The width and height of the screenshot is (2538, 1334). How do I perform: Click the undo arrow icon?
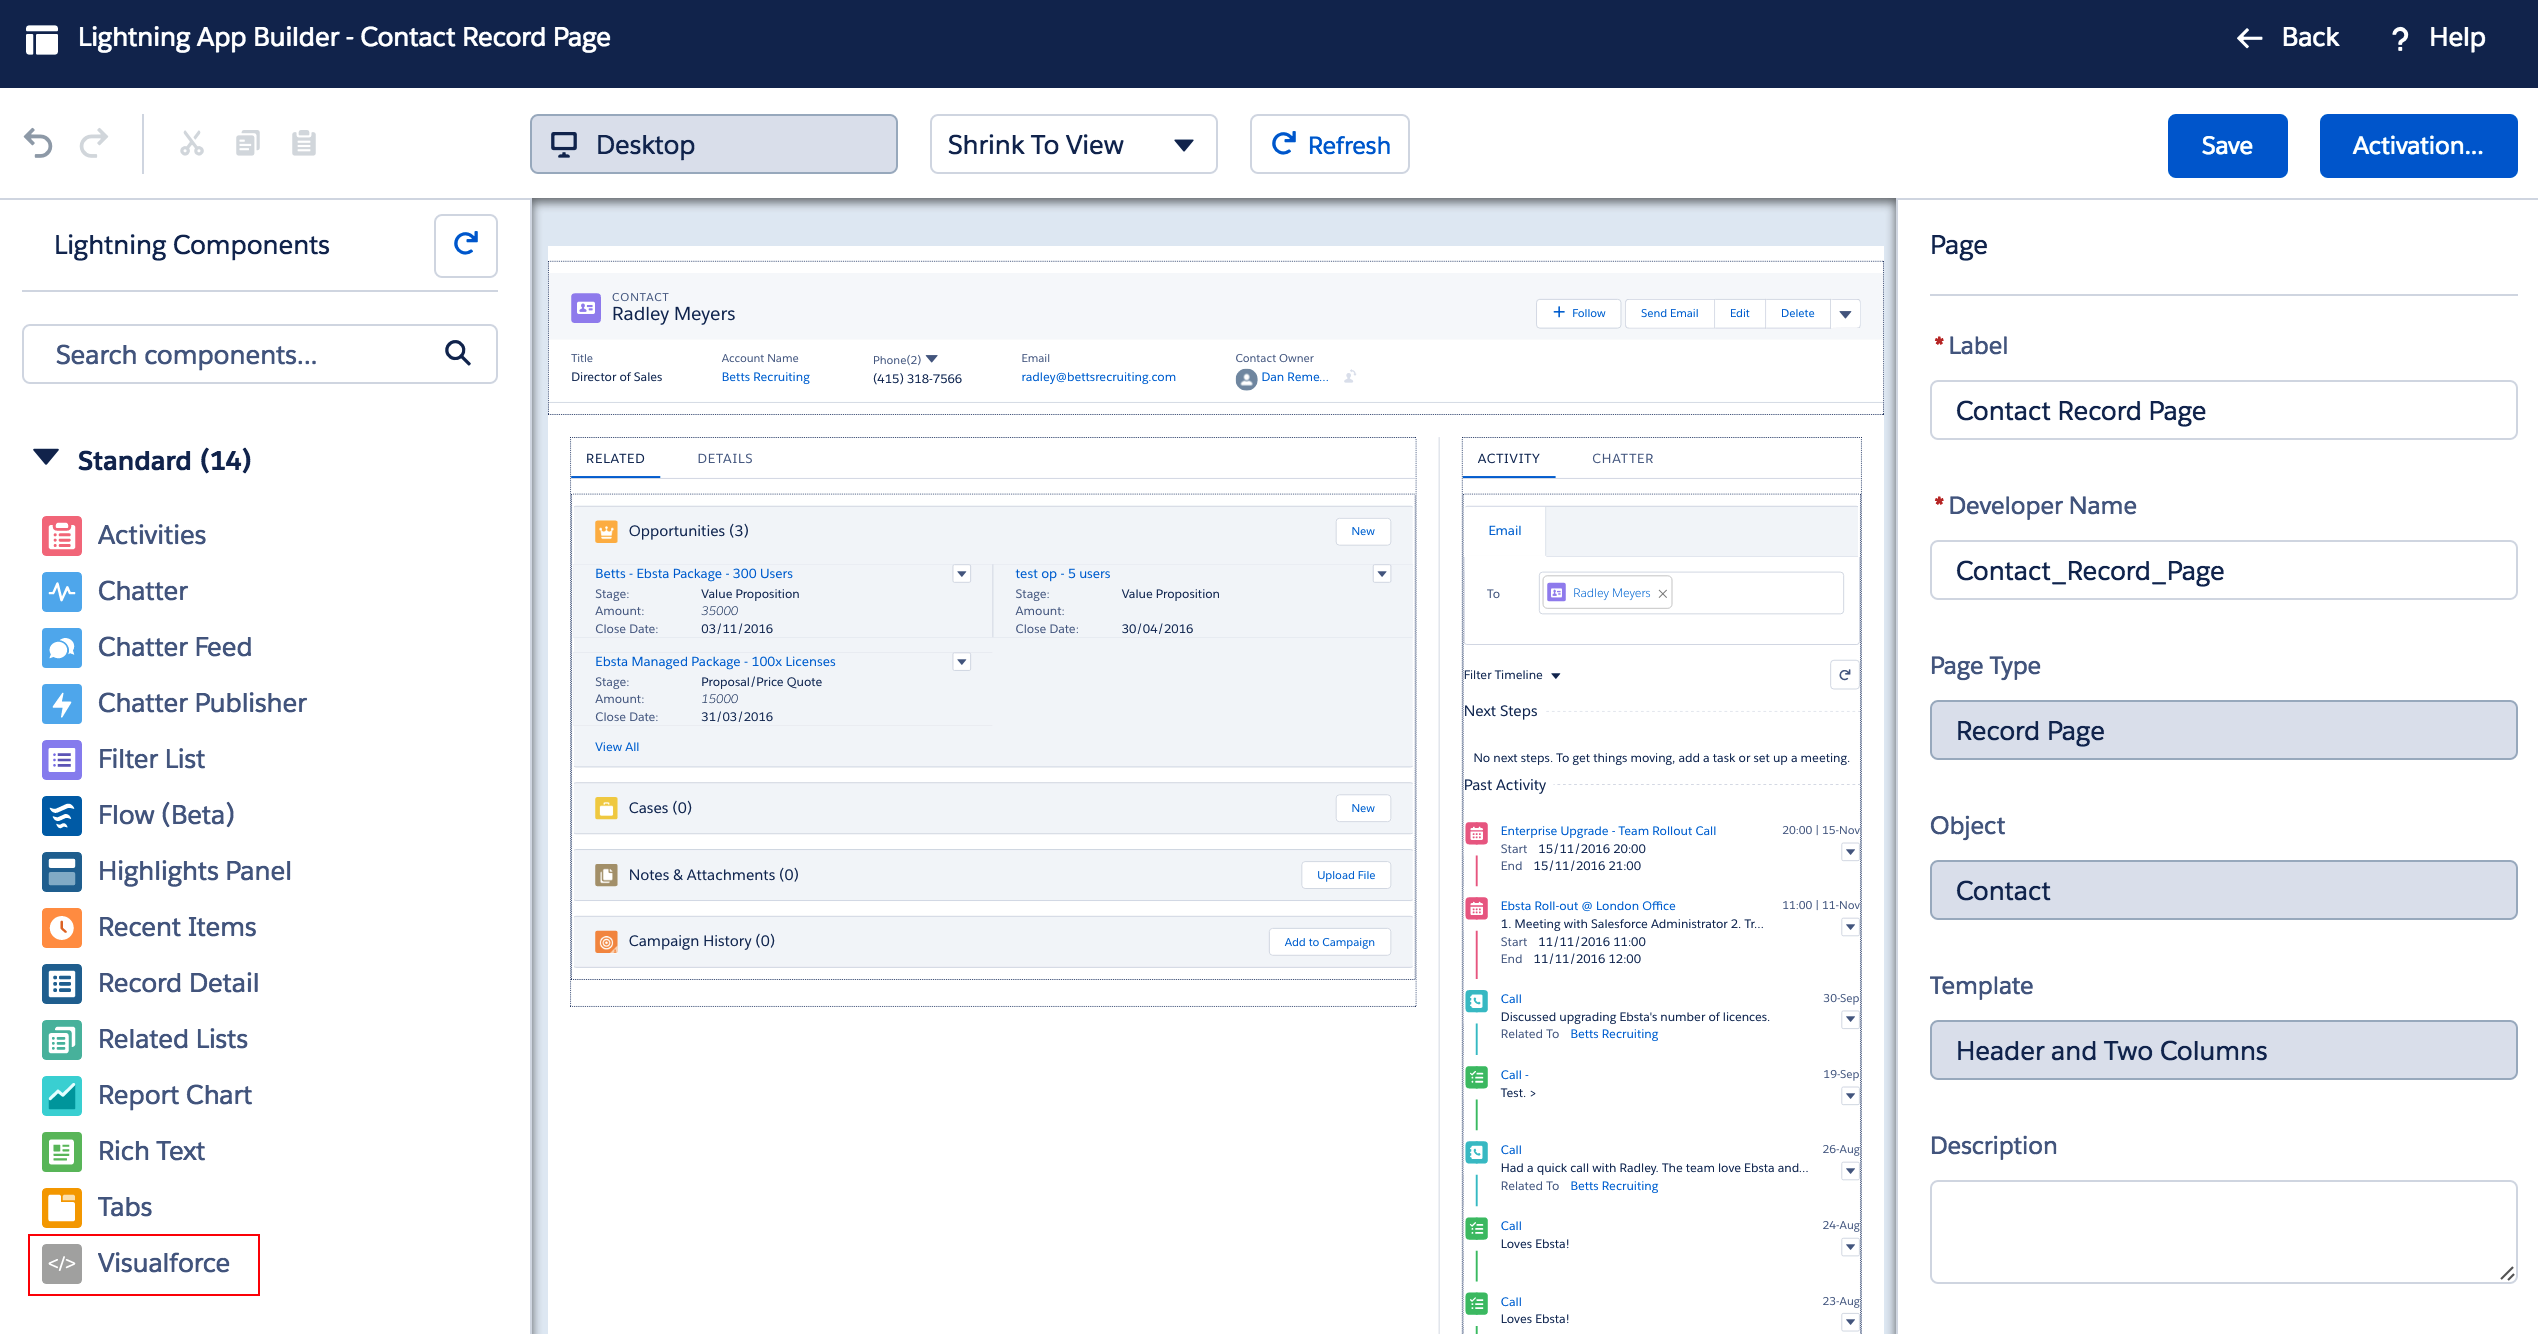pos(38,144)
